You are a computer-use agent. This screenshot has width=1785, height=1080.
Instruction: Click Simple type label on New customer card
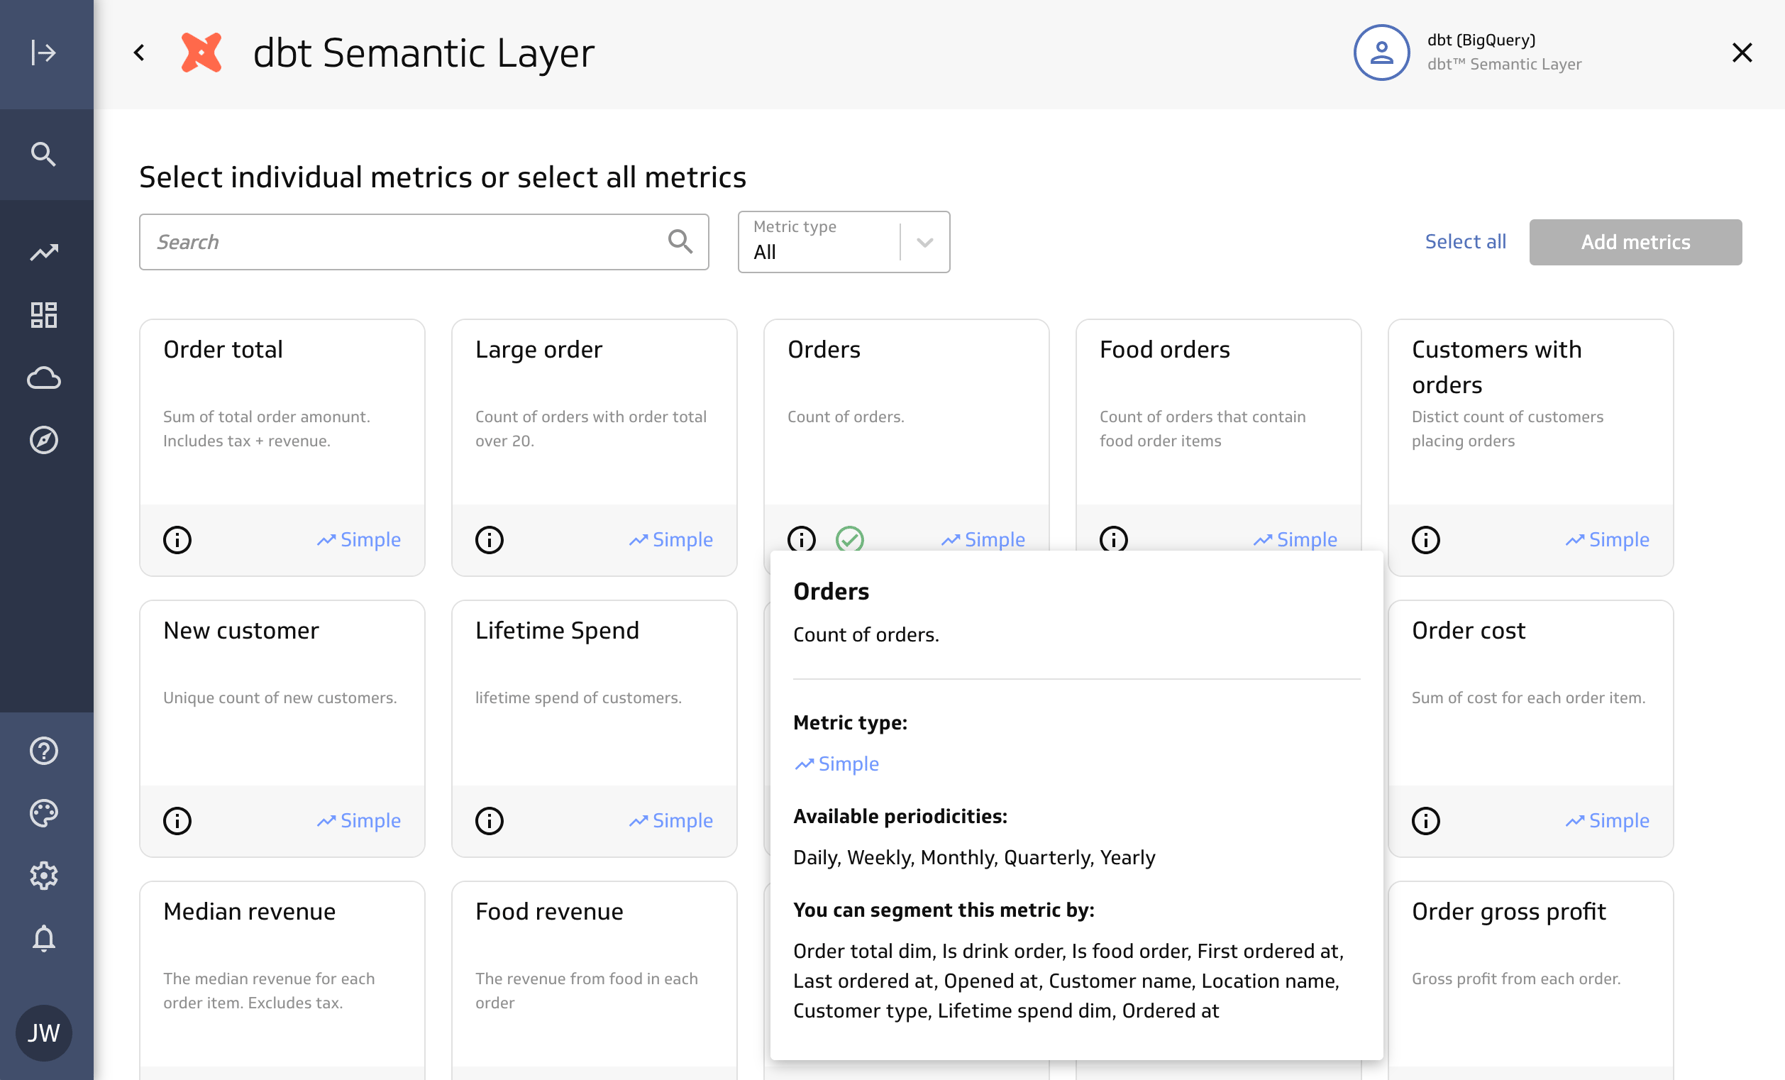coord(359,821)
